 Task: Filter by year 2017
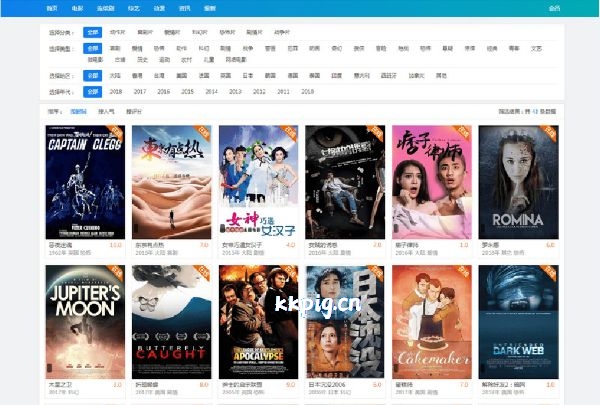click(x=140, y=91)
